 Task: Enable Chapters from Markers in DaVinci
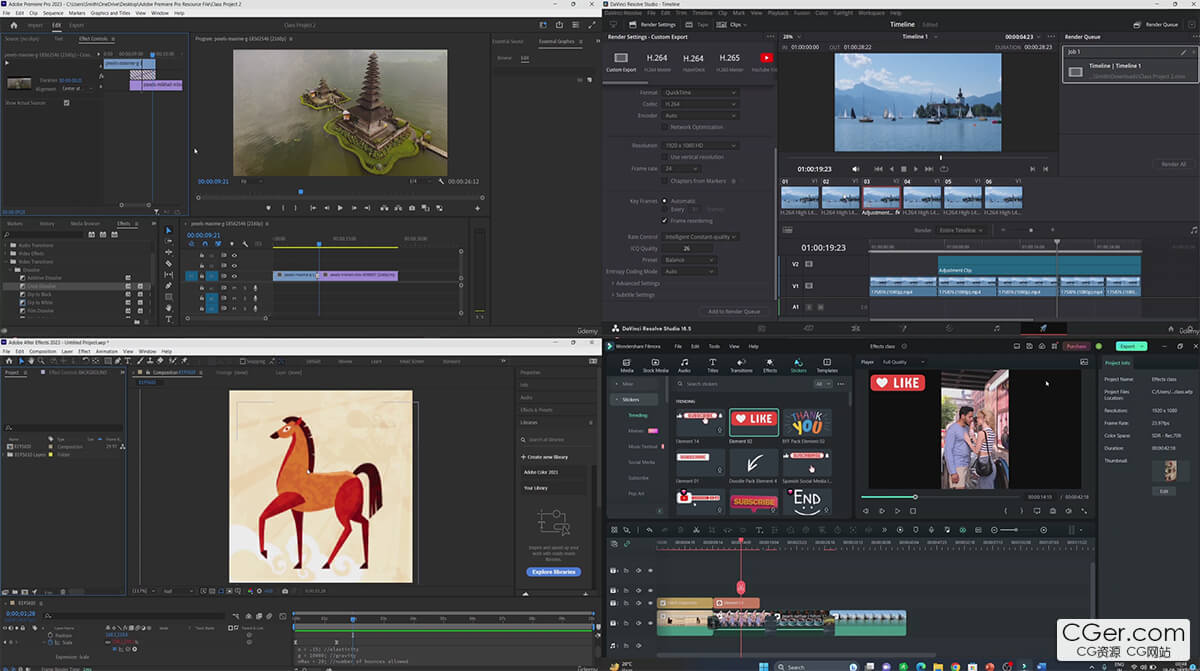click(664, 181)
